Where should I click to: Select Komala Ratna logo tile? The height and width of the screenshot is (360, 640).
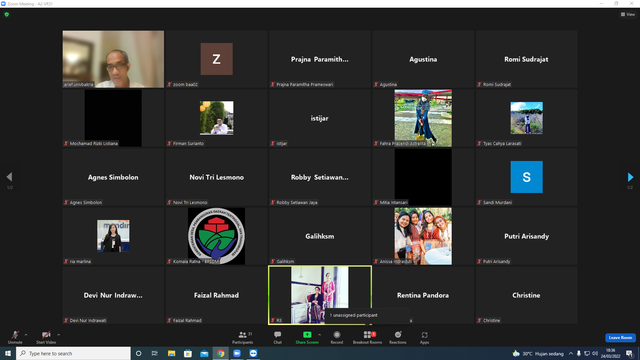217,236
